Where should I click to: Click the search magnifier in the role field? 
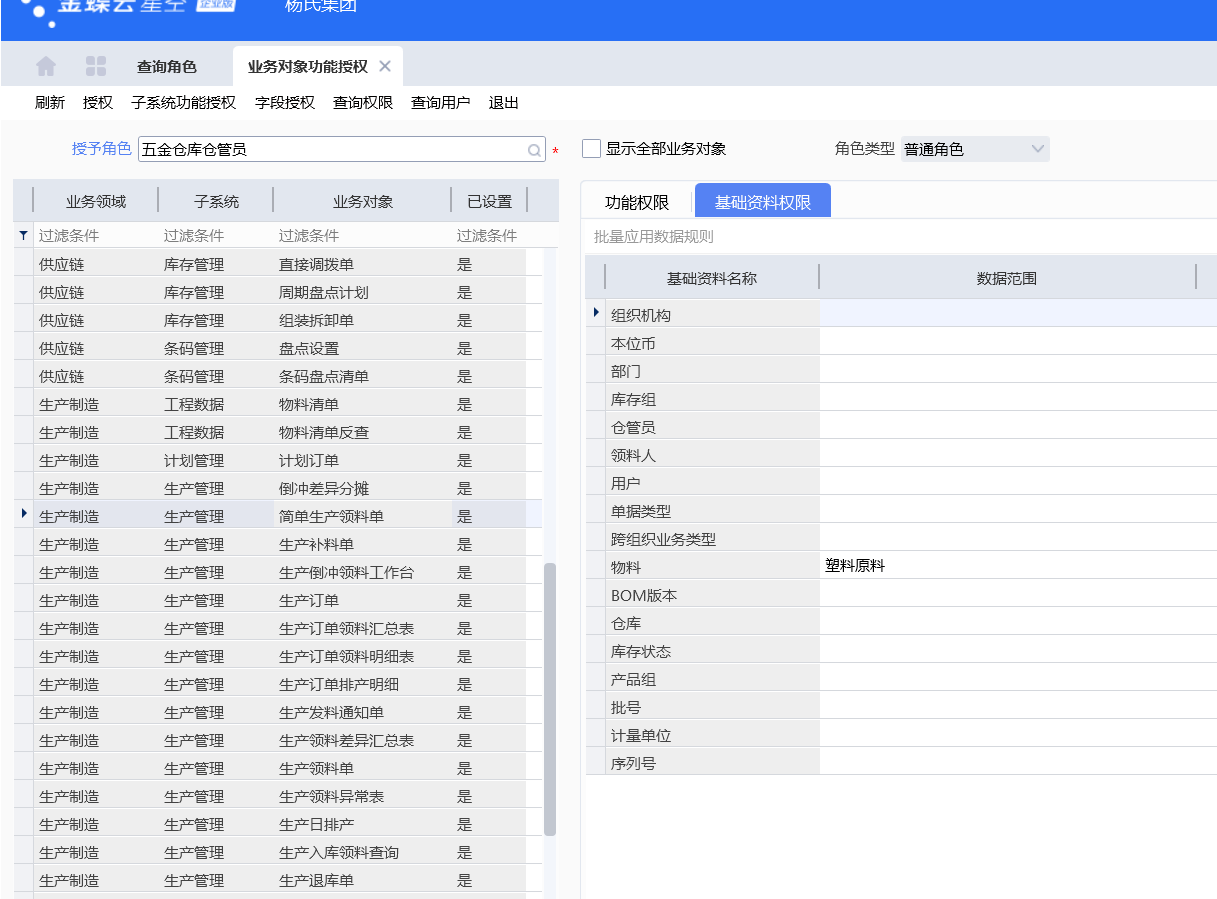click(x=535, y=150)
